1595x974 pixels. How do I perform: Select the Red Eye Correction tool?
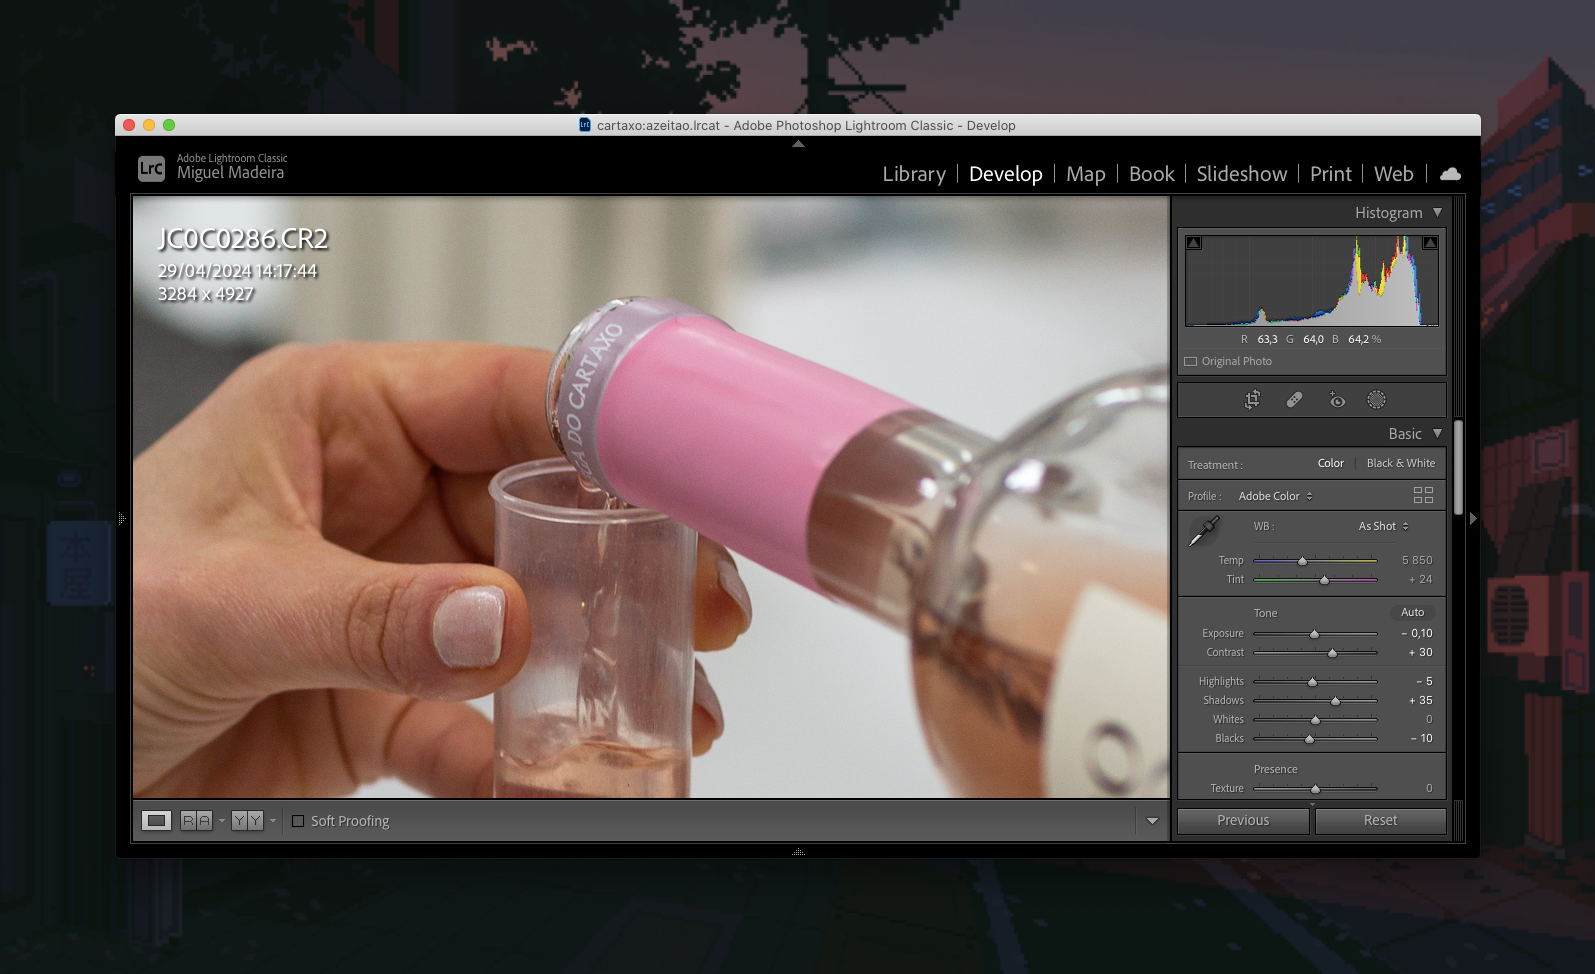(x=1337, y=400)
